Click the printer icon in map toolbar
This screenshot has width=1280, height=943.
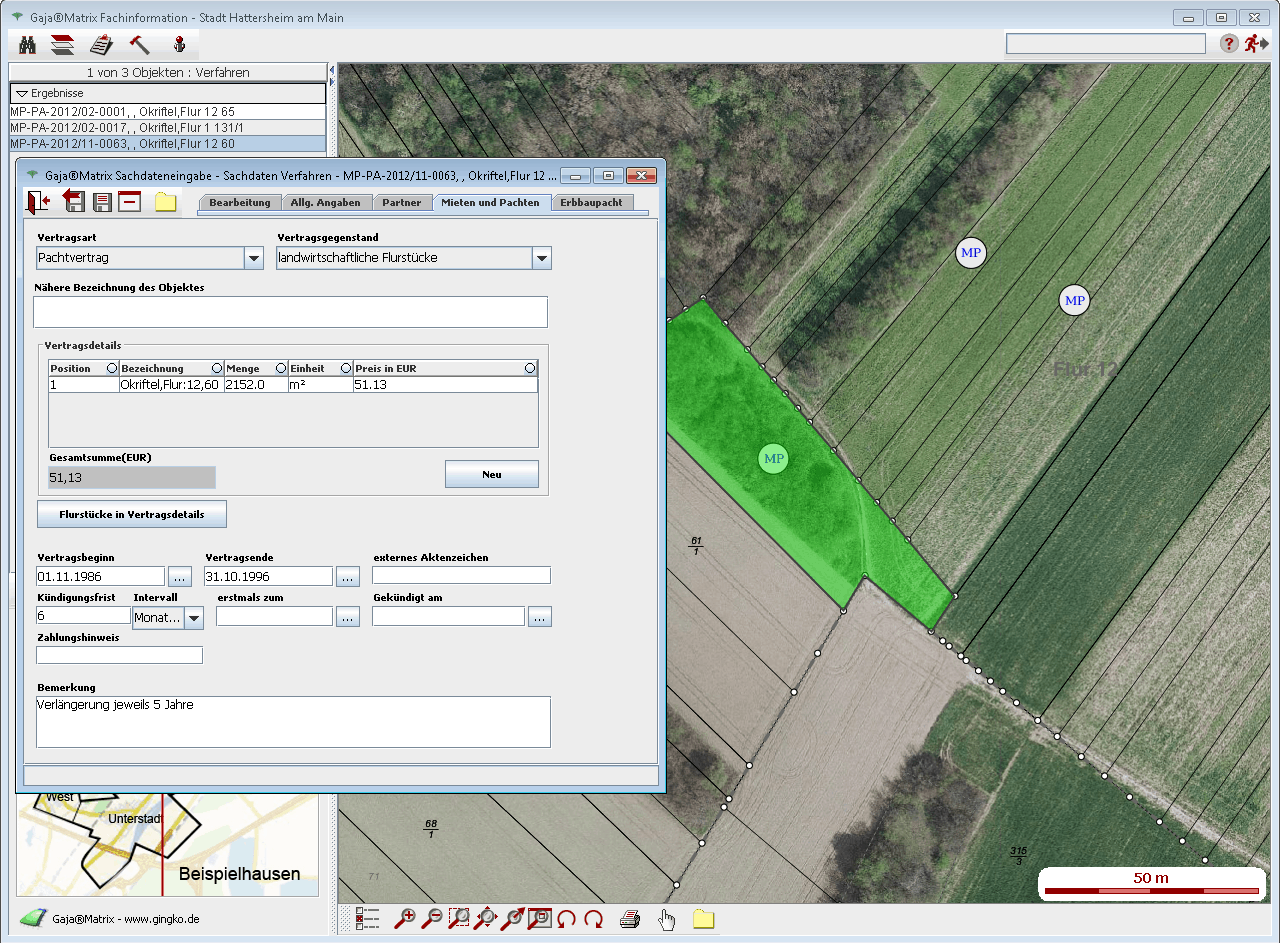tap(629, 919)
